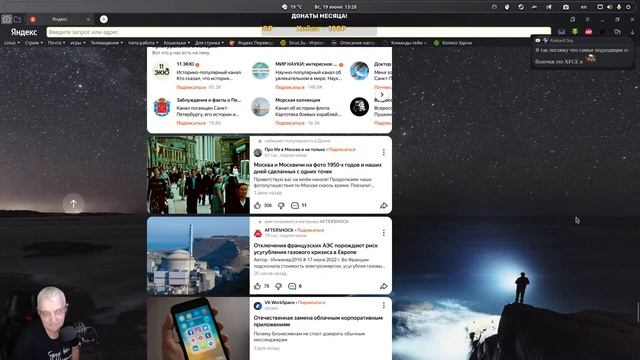Subscribe to Заблуждения и факты о Петербурге channel
The height and width of the screenshot is (360, 640).
[x=191, y=123]
